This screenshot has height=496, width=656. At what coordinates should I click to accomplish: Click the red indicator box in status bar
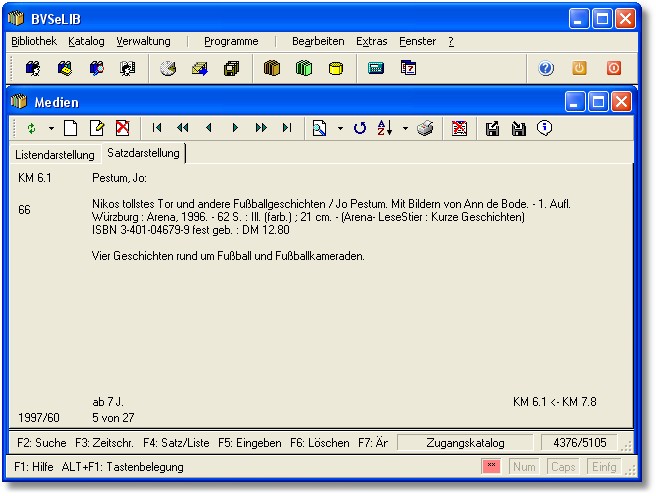pos(491,467)
